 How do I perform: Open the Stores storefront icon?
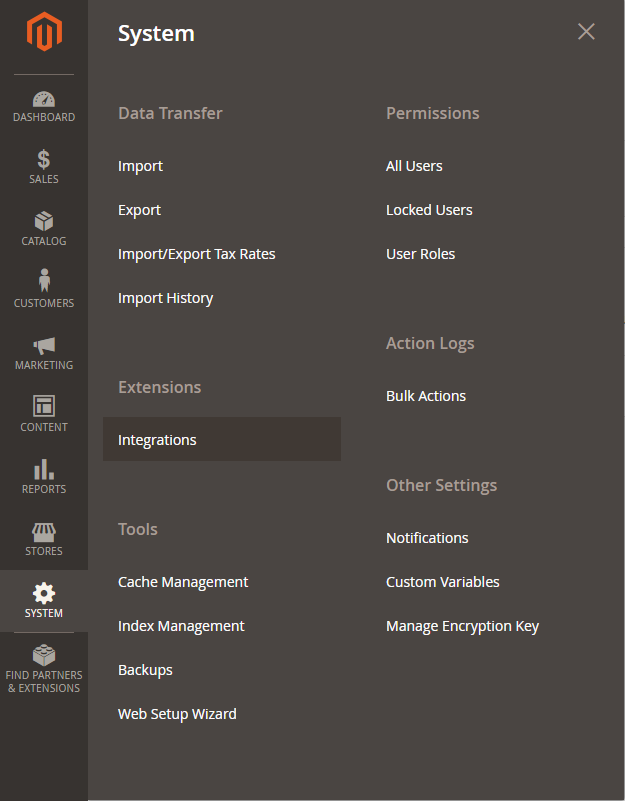44,531
